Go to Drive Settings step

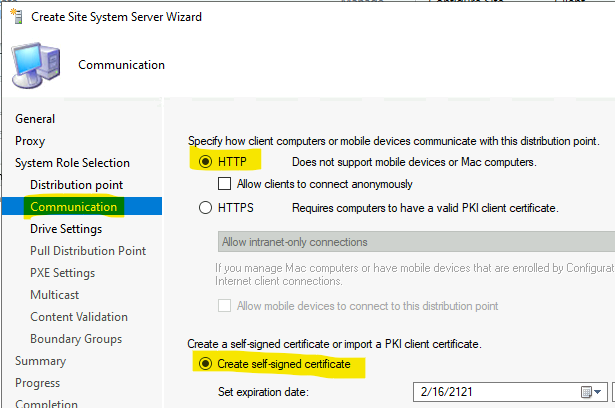coord(66,229)
